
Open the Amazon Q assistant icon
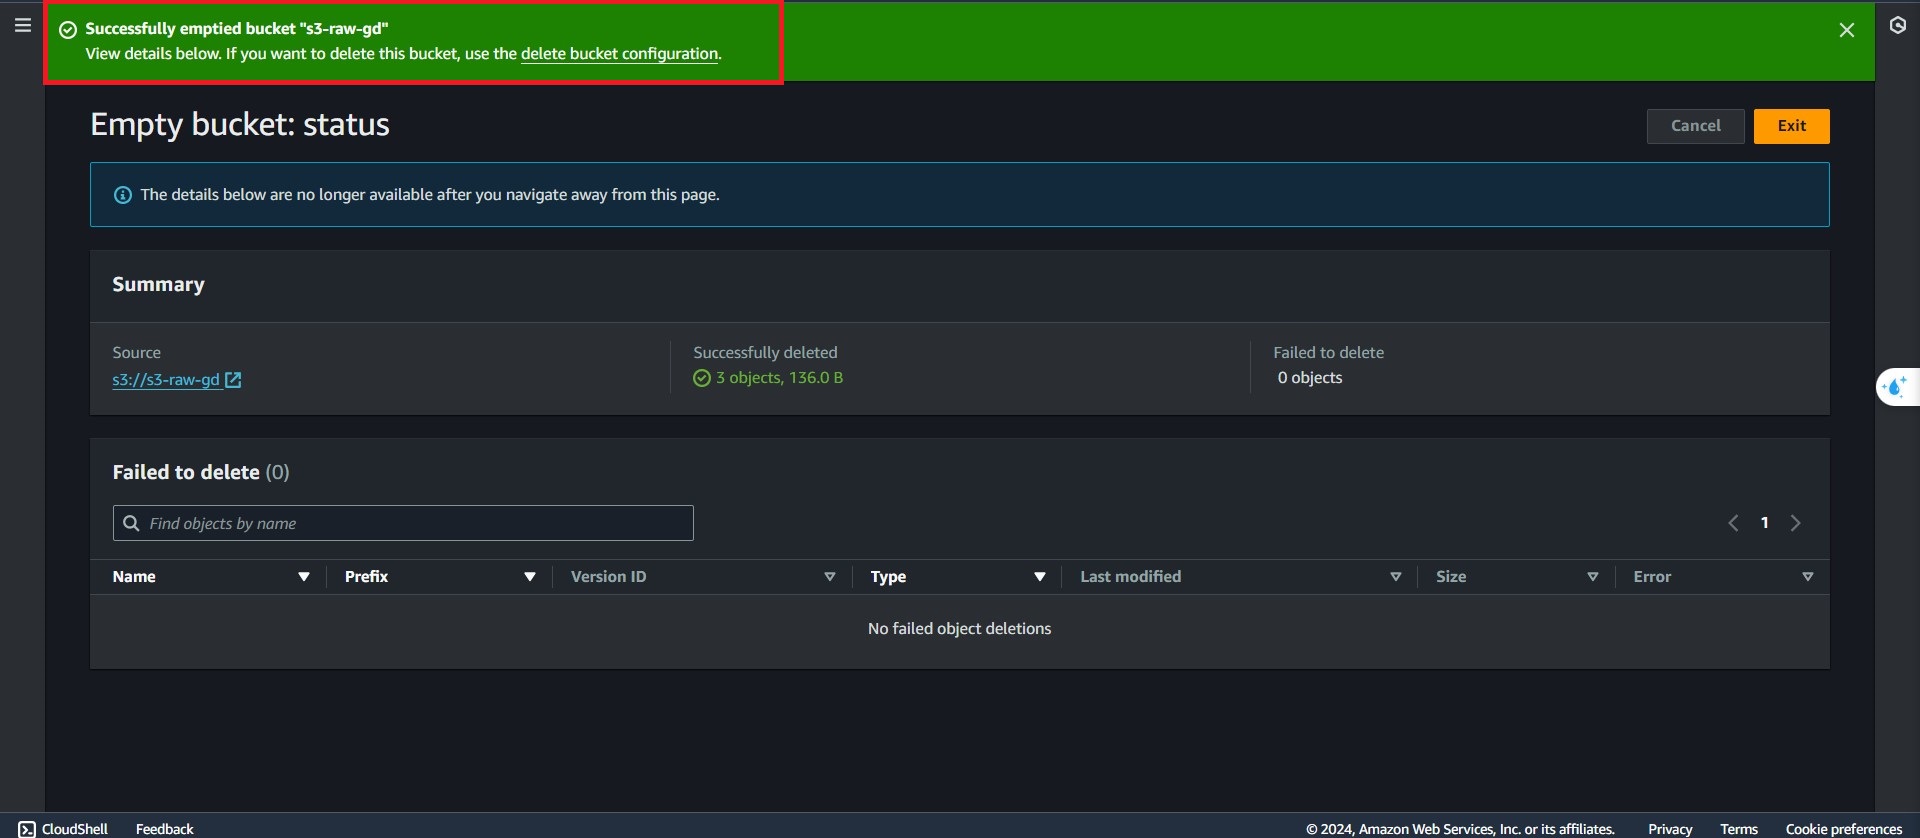click(1895, 387)
